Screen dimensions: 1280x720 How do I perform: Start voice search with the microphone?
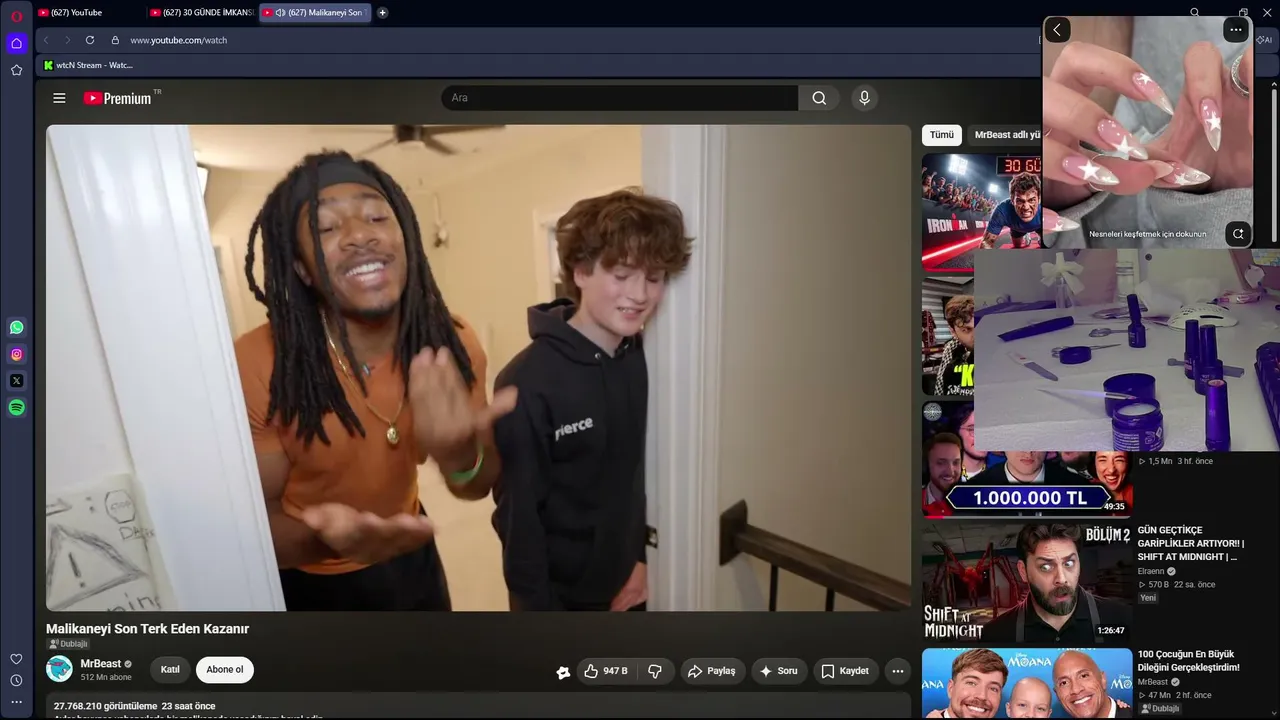tap(864, 98)
